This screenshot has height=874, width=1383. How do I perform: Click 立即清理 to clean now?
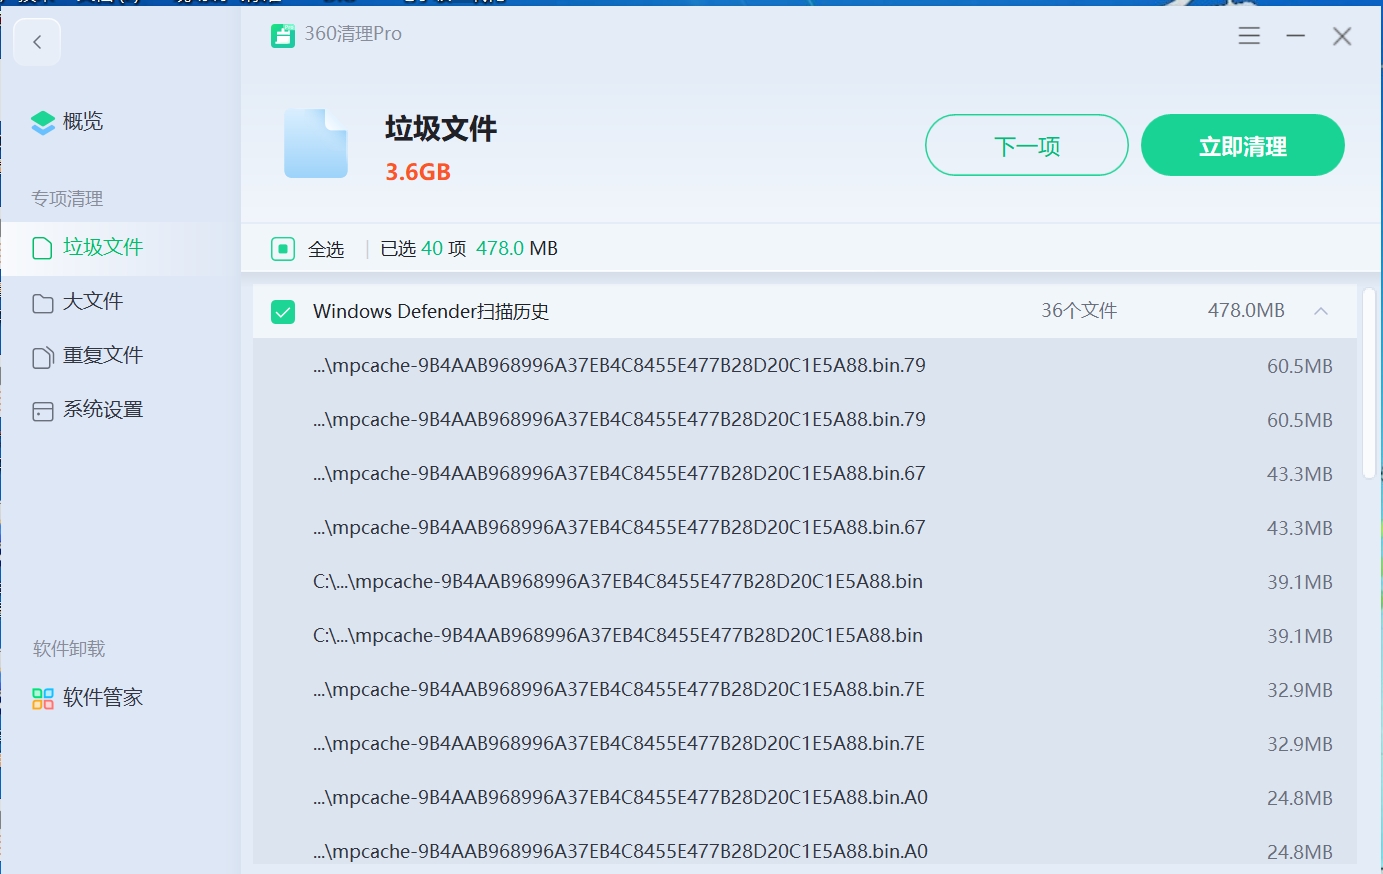pos(1243,145)
